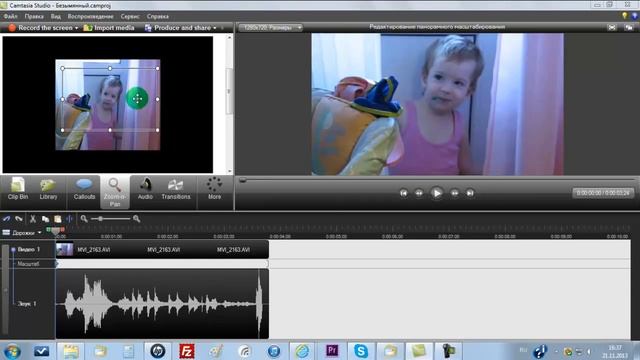Screen dimensions: 640x360
Task: Click the preview playback scrub bar handle
Action: pos(242,180)
